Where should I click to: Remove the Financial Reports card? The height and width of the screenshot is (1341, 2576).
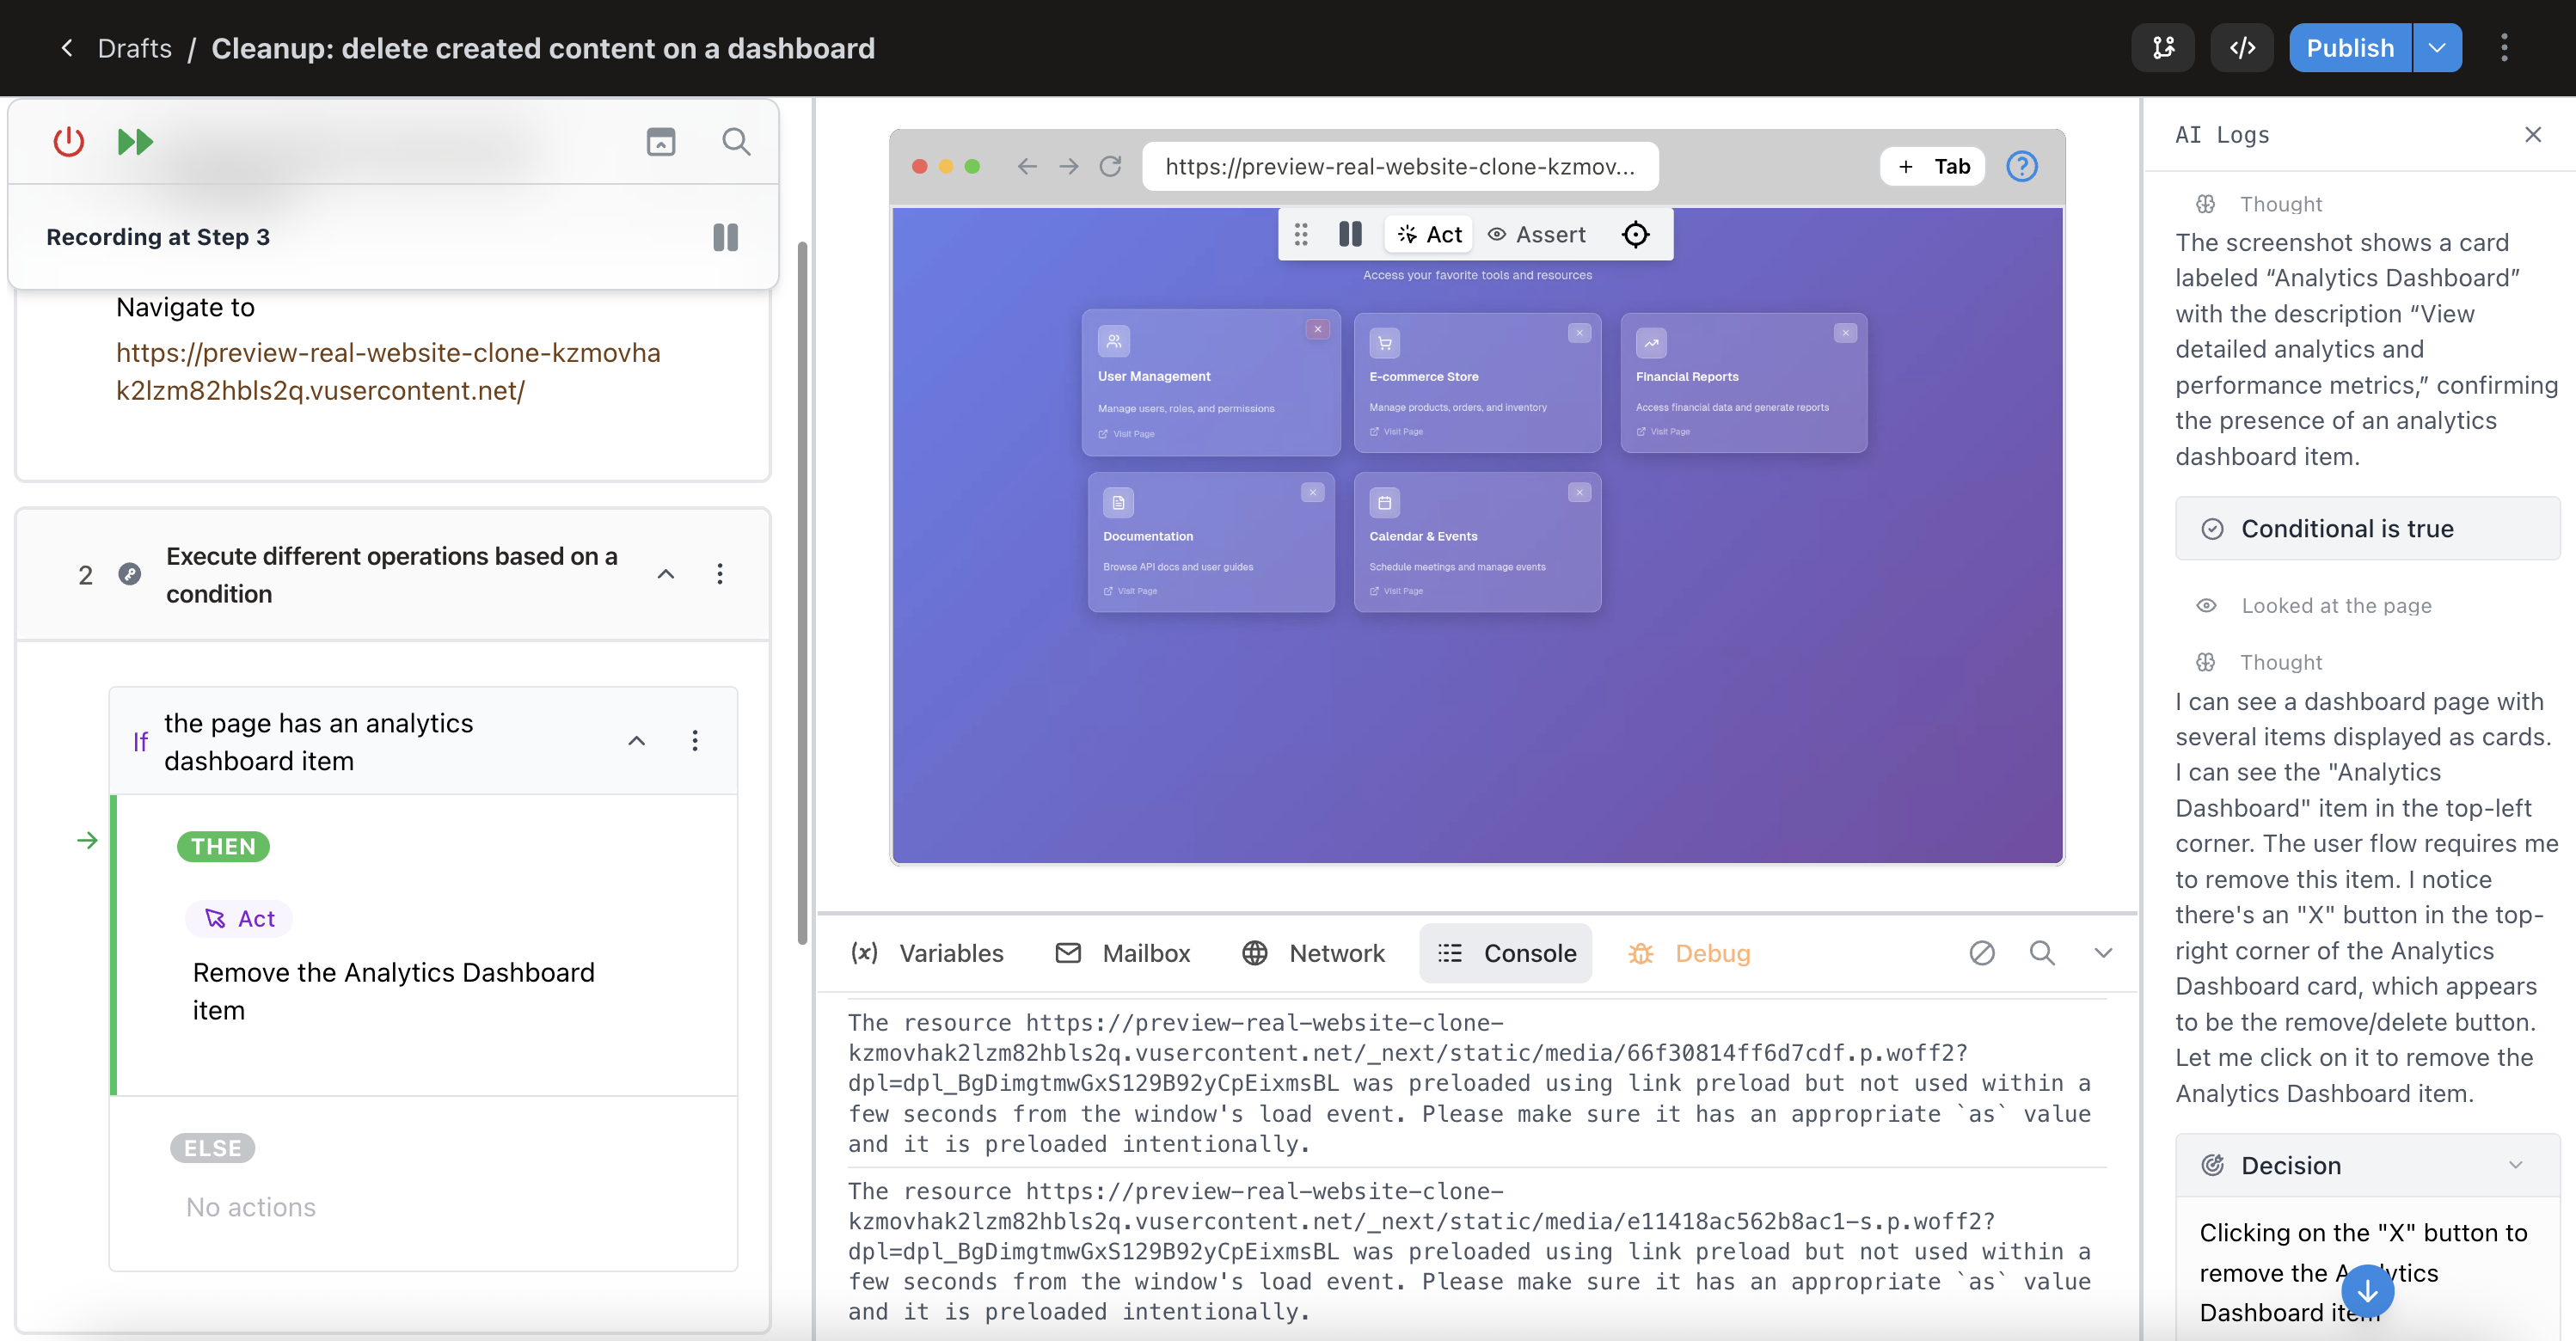click(1845, 333)
